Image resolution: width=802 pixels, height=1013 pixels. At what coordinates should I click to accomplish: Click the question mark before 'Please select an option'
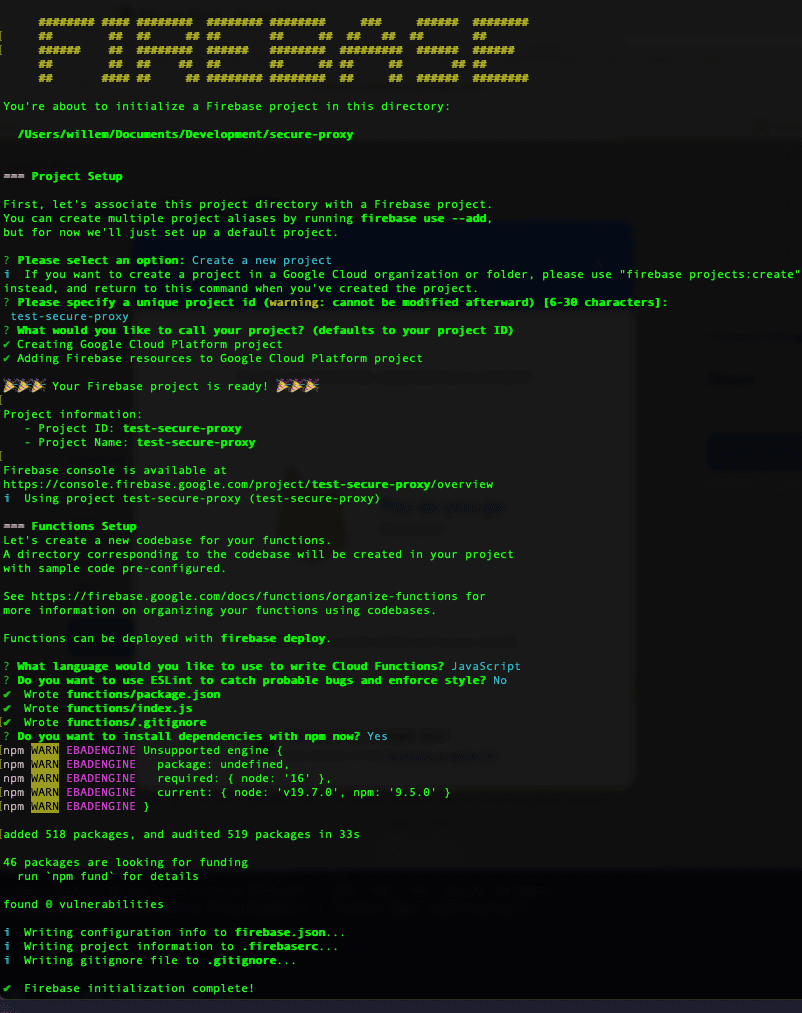pos(6,260)
